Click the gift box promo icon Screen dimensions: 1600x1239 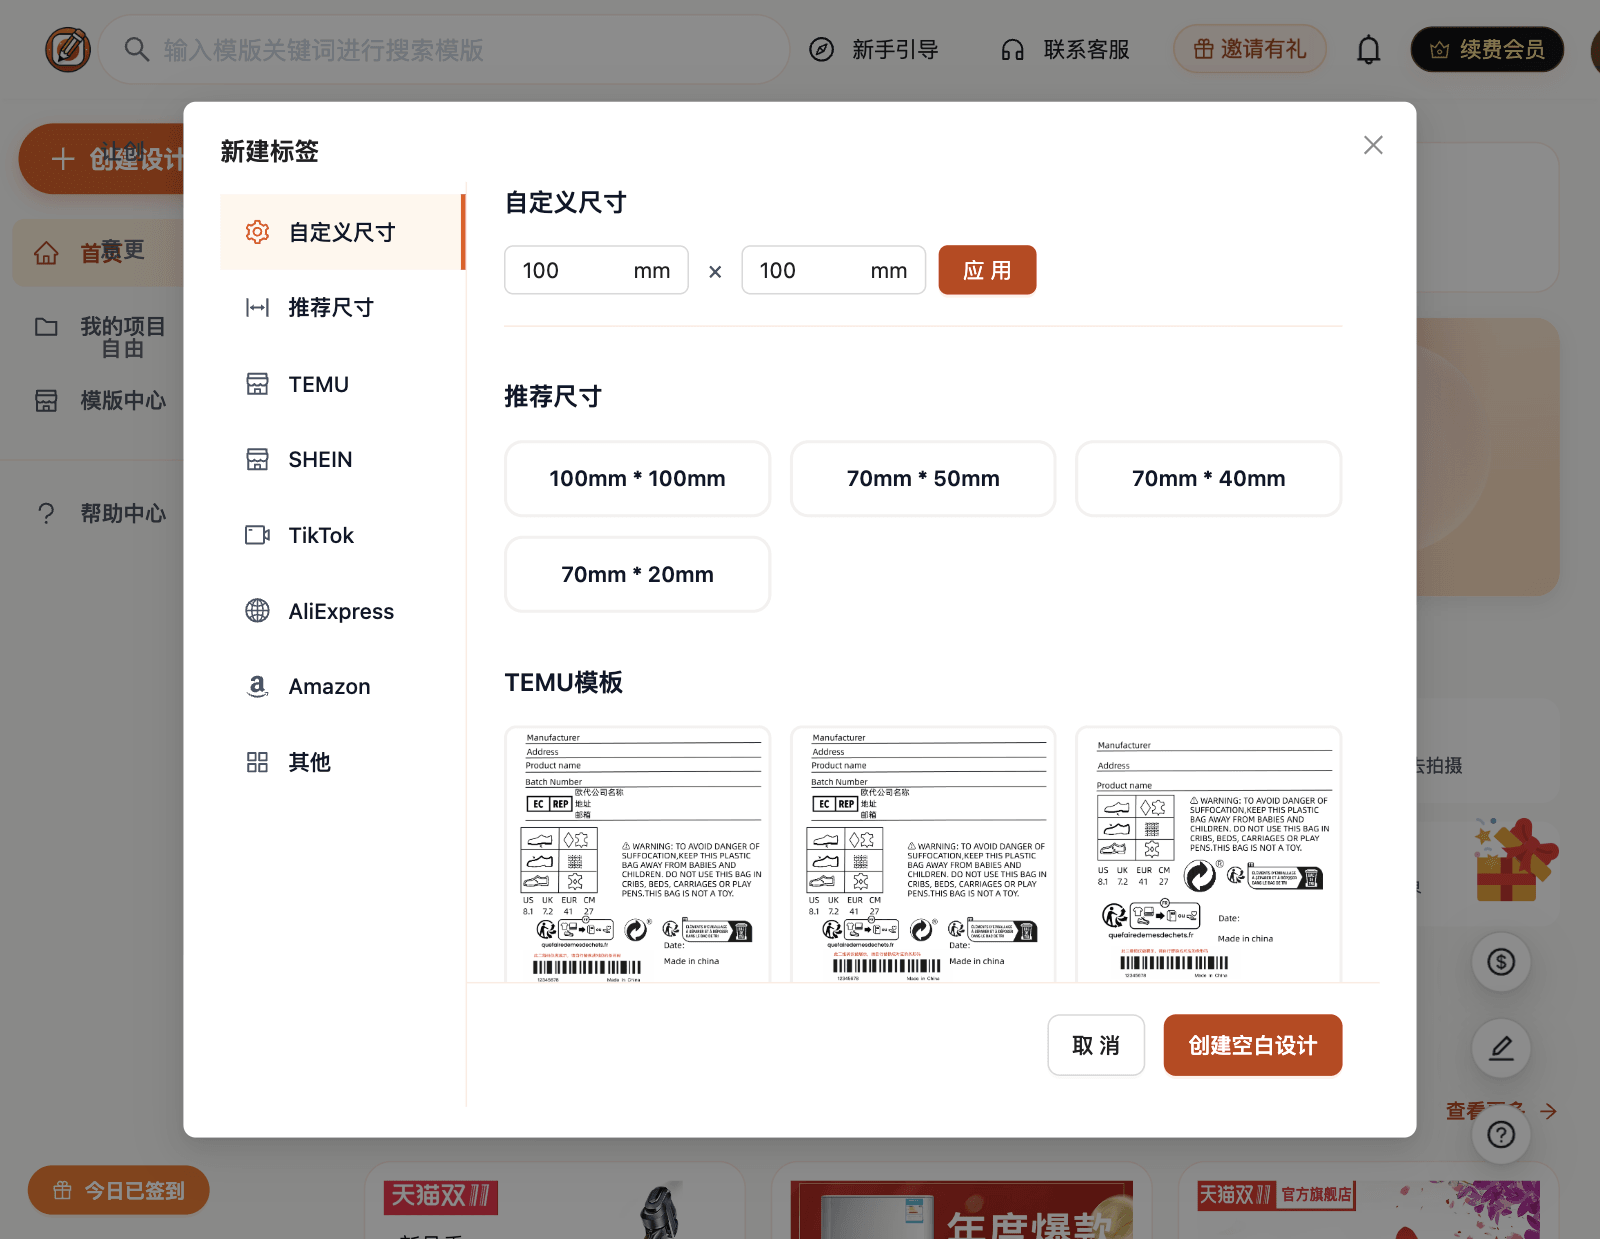[1515, 860]
